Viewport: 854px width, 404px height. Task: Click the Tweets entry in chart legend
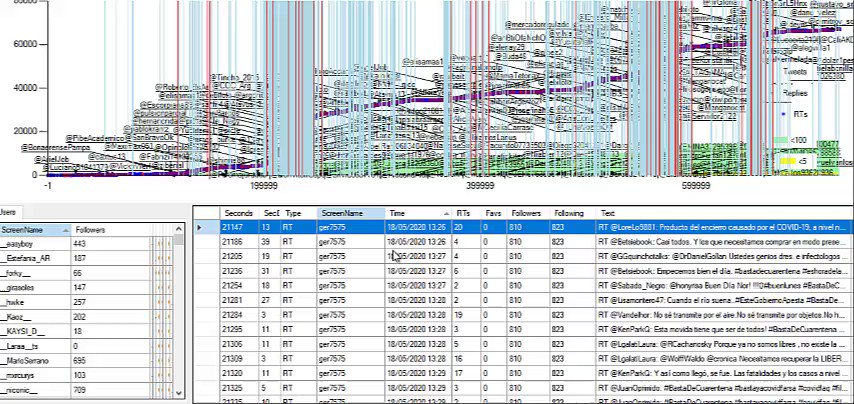pyautogui.click(x=795, y=71)
